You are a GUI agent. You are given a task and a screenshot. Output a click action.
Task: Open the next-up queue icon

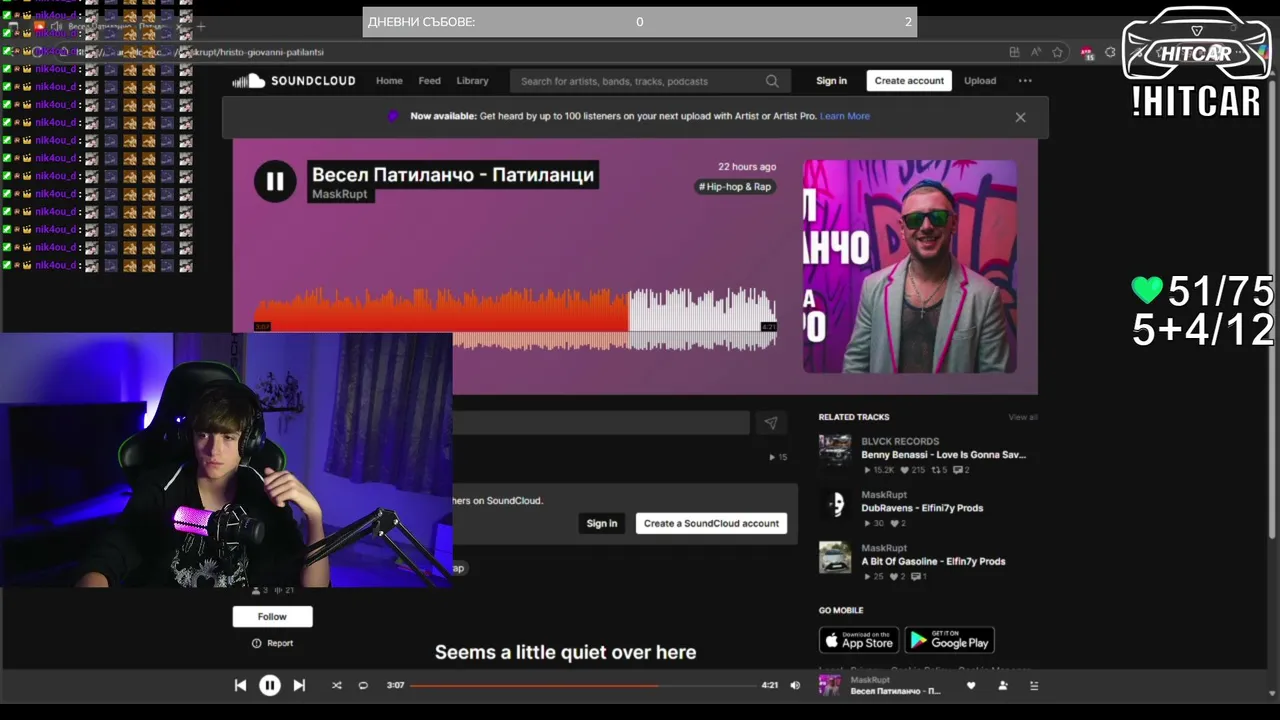click(x=1034, y=685)
